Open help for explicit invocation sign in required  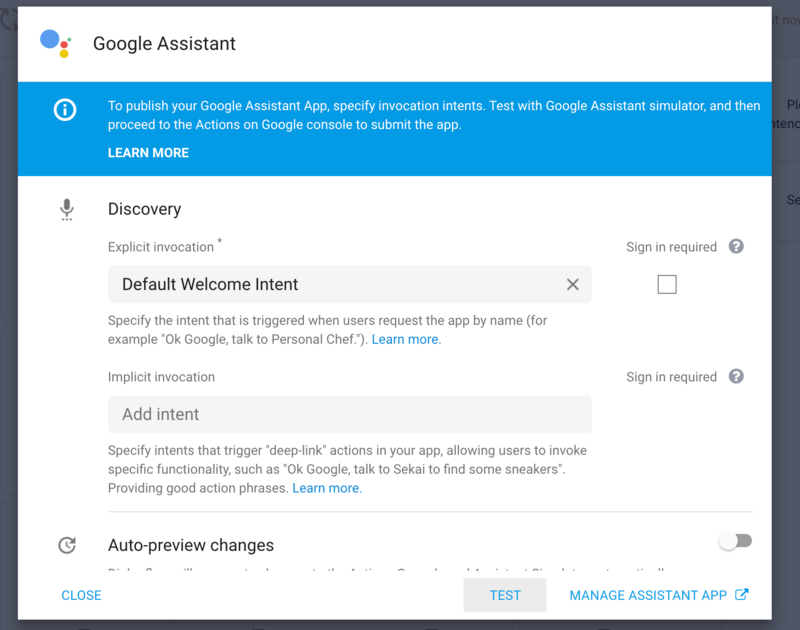[x=736, y=246]
